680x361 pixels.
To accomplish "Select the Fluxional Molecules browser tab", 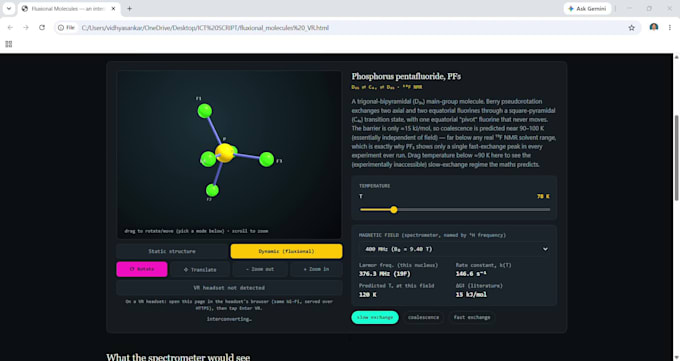I will pos(69,9).
